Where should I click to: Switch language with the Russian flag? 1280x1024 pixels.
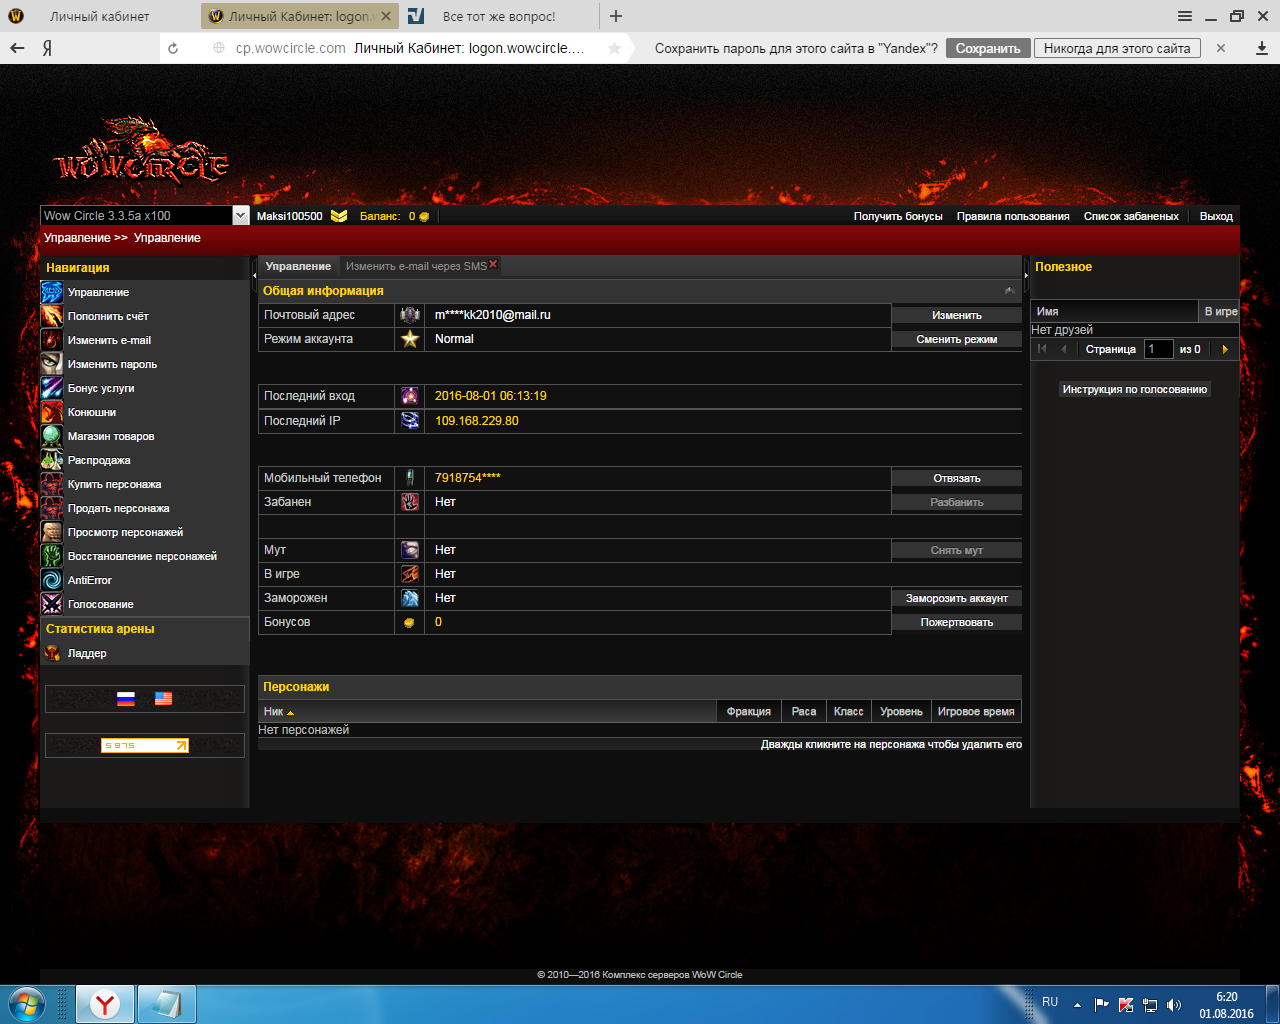pyautogui.click(x=126, y=699)
